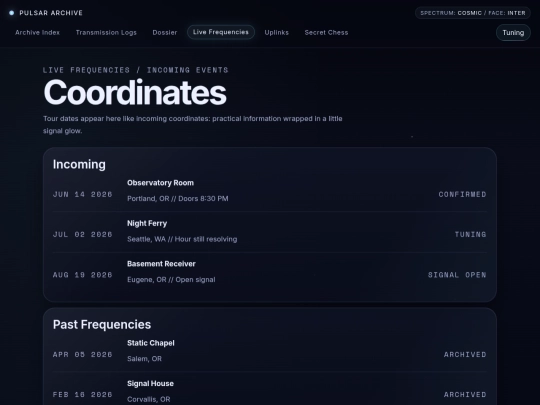Click the APR 05 2026 date
The image size is (540, 405).
(x=83, y=354)
